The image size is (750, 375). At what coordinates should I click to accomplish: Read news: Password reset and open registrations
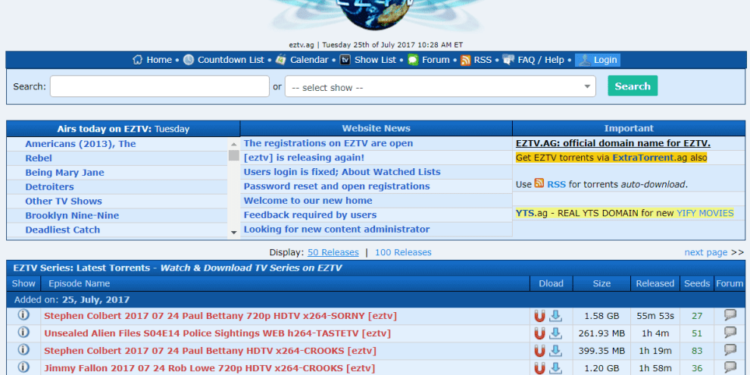[x=337, y=187]
